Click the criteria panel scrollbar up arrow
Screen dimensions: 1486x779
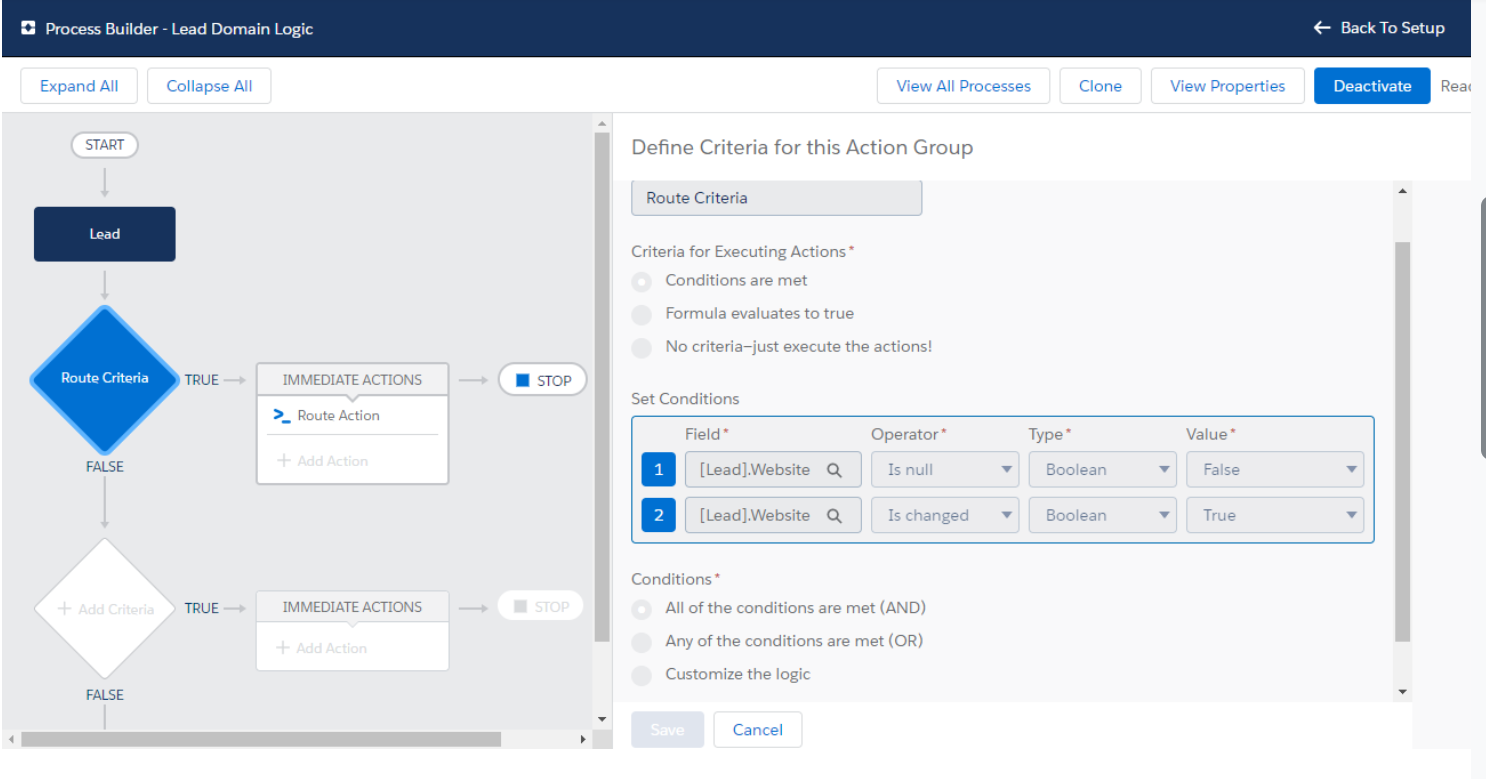(1402, 191)
